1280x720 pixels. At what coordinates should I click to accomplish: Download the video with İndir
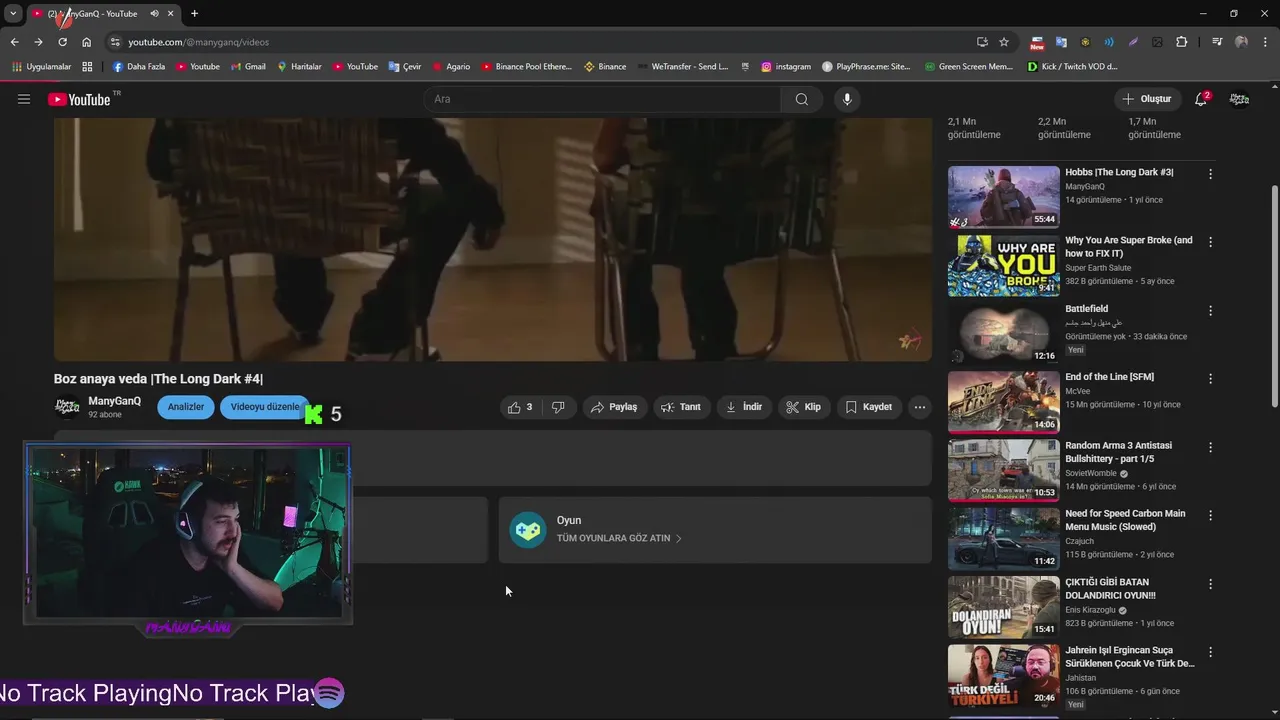(x=744, y=407)
